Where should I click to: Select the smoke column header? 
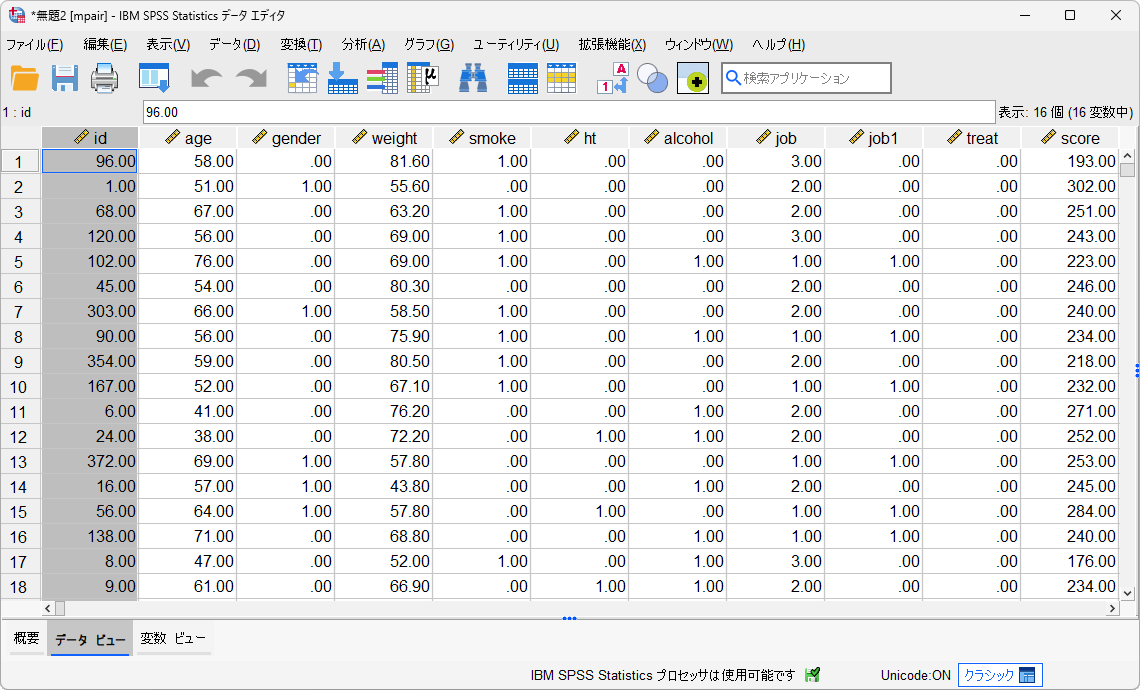pyautogui.click(x=482, y=138)
